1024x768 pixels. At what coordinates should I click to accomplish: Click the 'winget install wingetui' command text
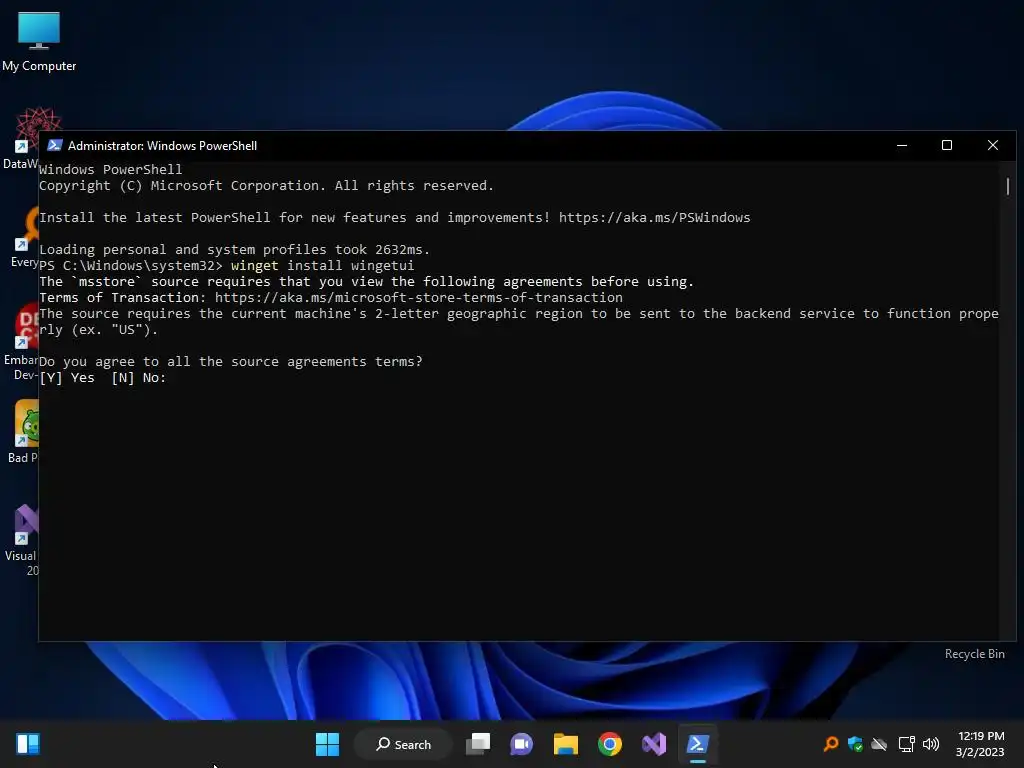pos(322,266)
